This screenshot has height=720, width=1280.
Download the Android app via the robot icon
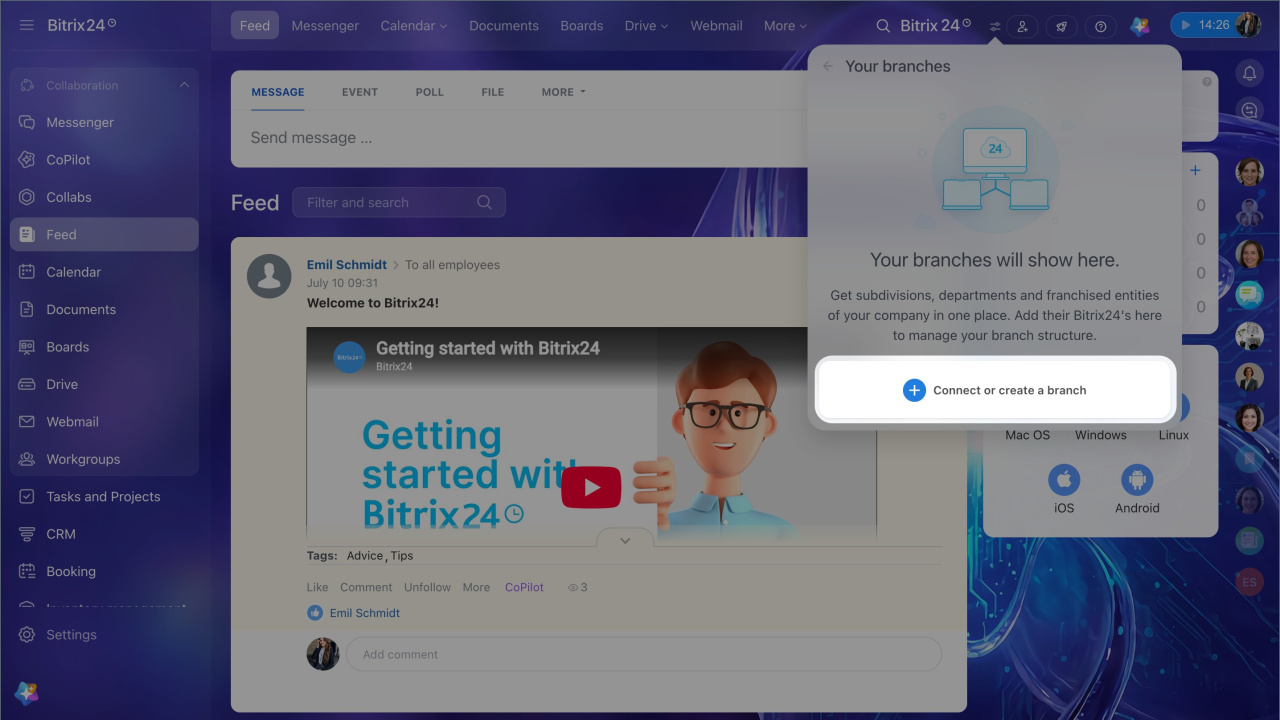[1137, 480]
